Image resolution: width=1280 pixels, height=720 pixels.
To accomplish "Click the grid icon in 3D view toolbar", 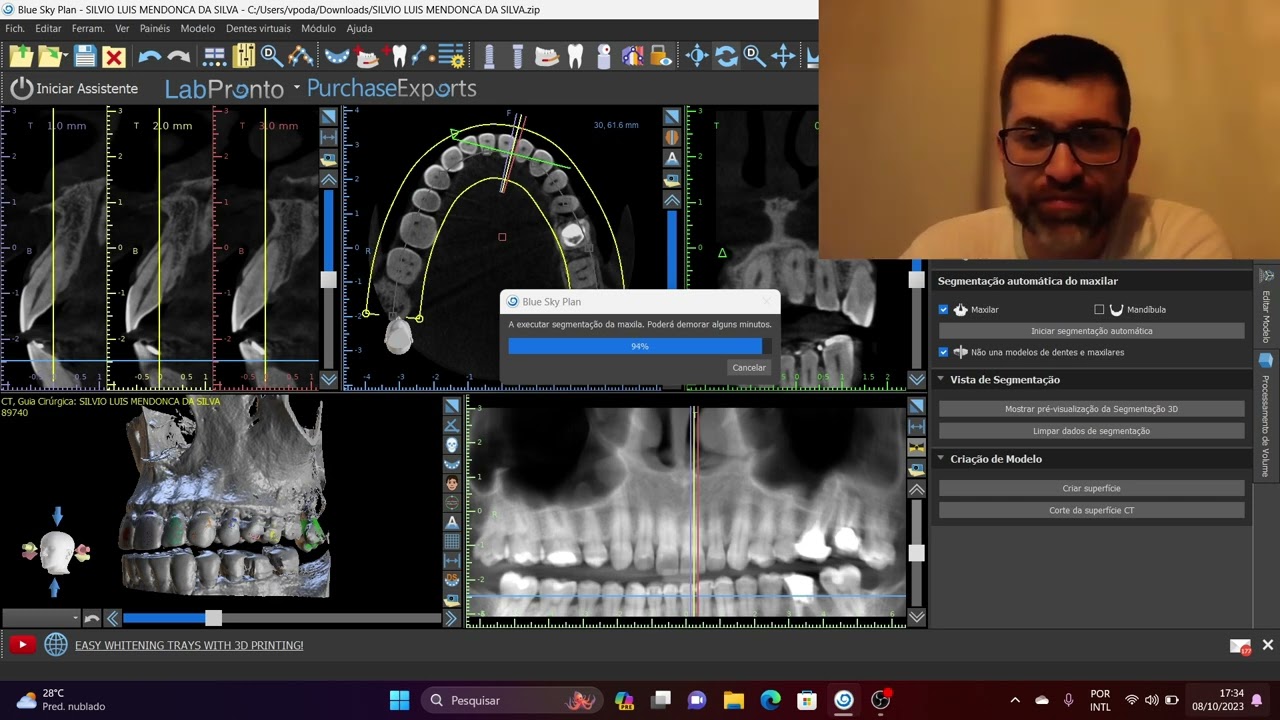I will click(452, 541).
